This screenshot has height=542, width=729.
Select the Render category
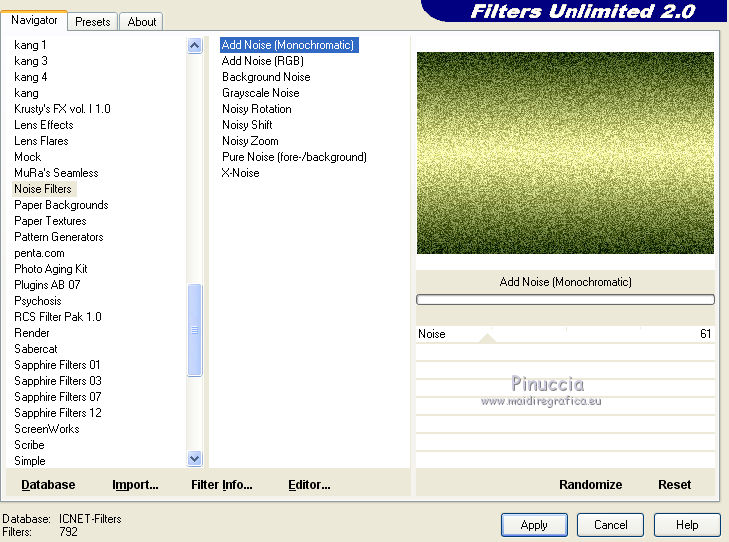[32, 333]
